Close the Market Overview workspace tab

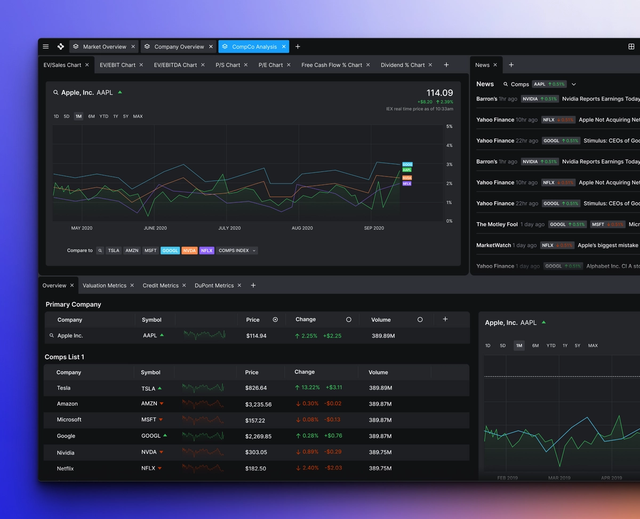click(x=133, y=47)
